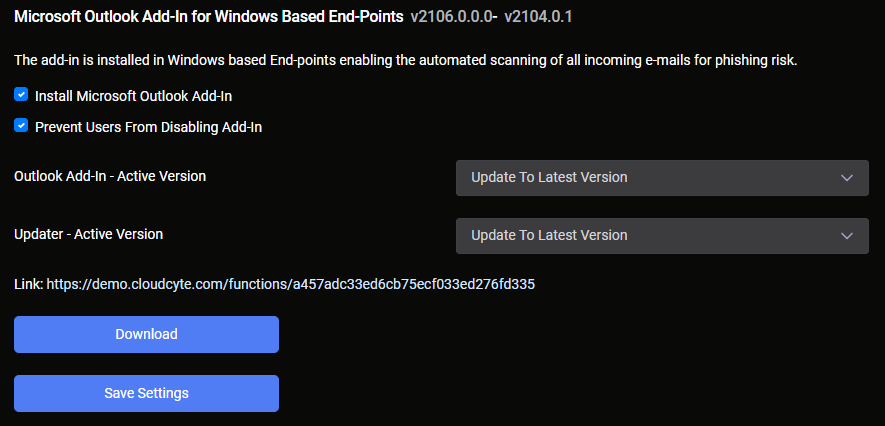This screenshot has height=426, width=885.
Task: Open the Updater Active Version dropdown
Action: (661, 236)
